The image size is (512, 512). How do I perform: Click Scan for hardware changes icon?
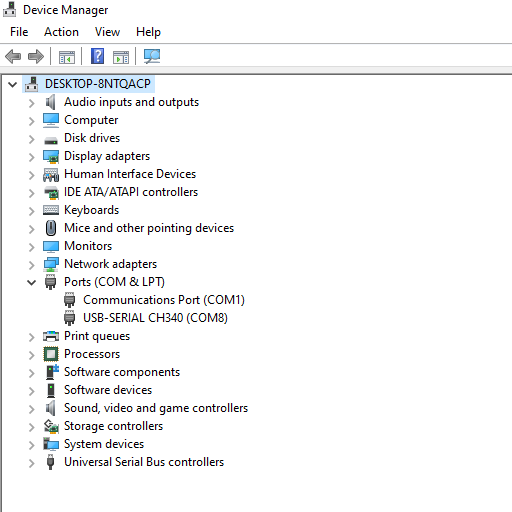pos(152,56)
